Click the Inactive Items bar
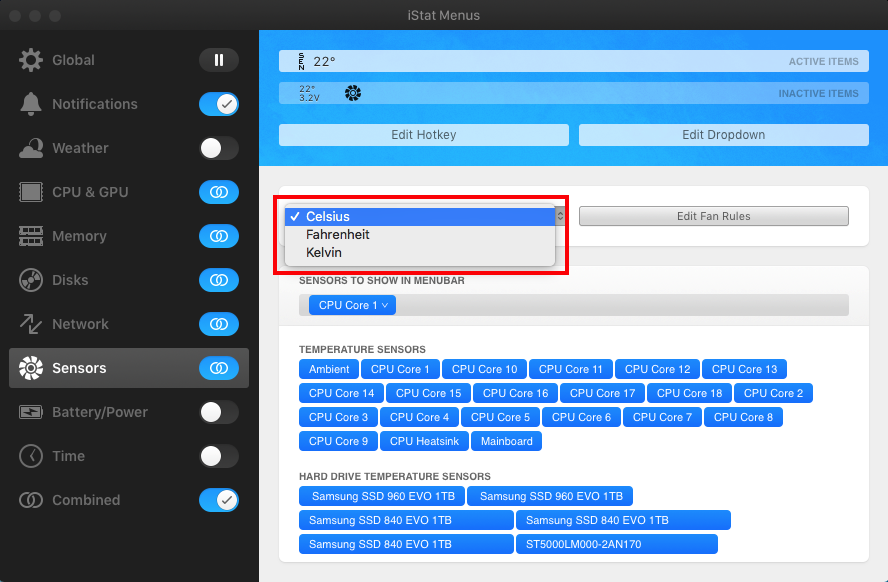This screenshot has width=888, height=582. 574,93
